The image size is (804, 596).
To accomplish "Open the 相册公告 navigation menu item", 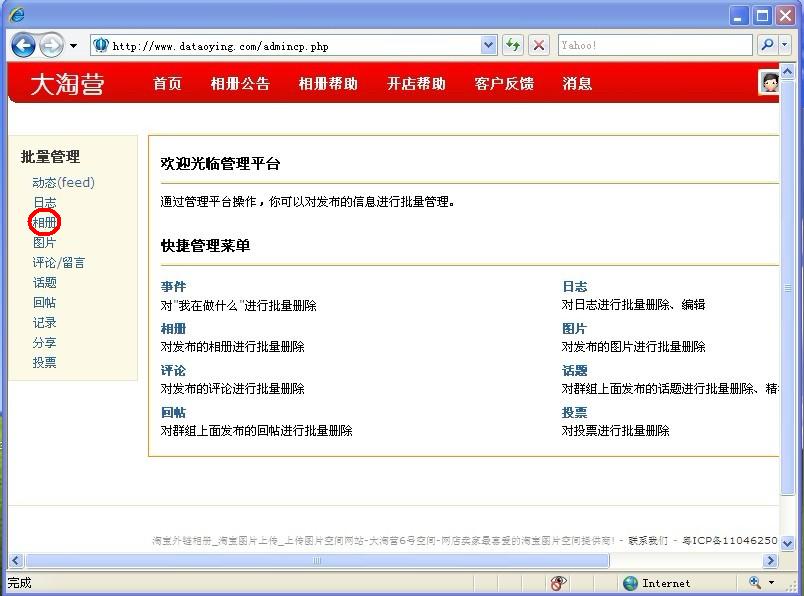I will tap(240, 84).
